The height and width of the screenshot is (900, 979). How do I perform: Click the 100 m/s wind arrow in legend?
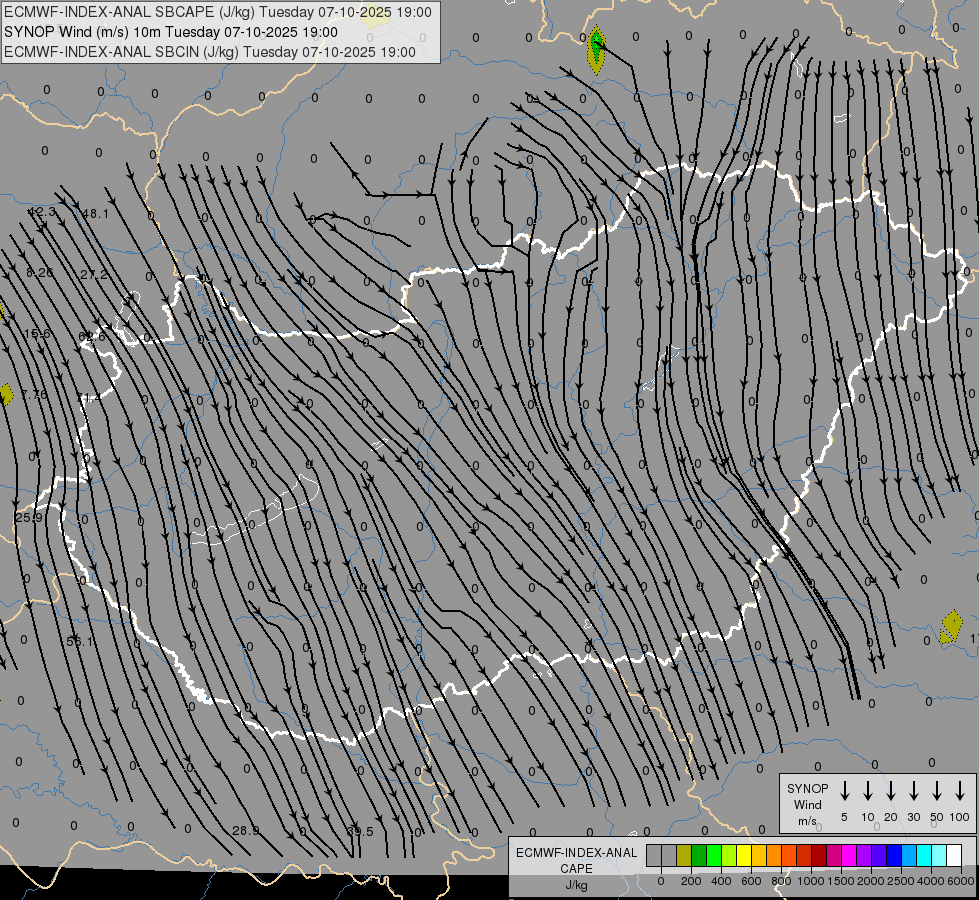pyautogui.click(x=960, y=791)
